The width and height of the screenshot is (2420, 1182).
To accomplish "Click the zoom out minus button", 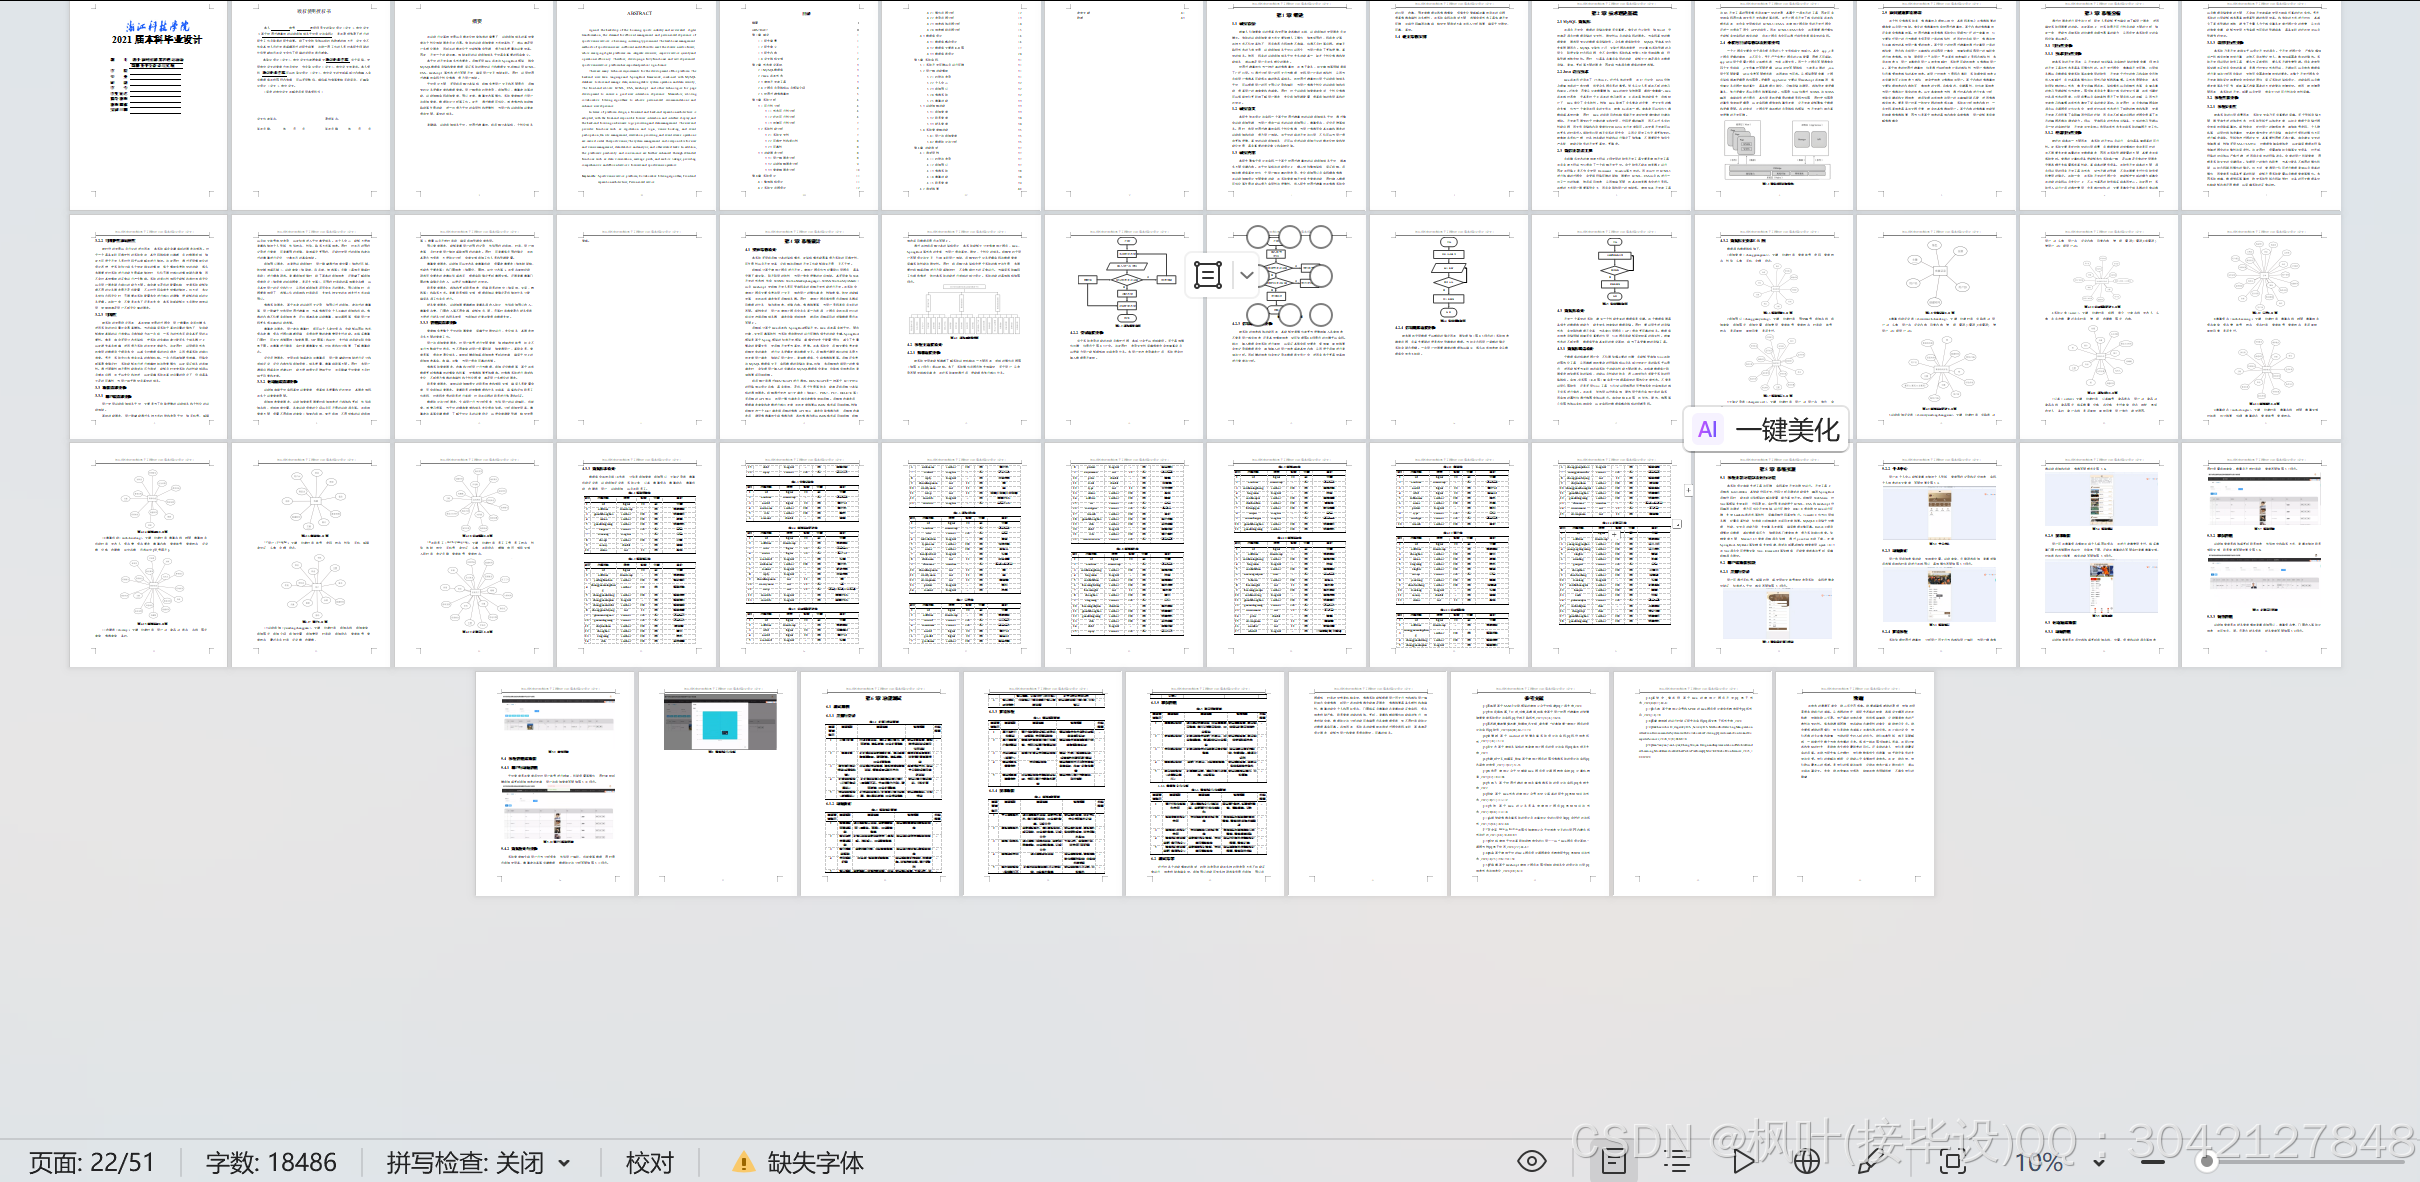I will 2153,1162.
